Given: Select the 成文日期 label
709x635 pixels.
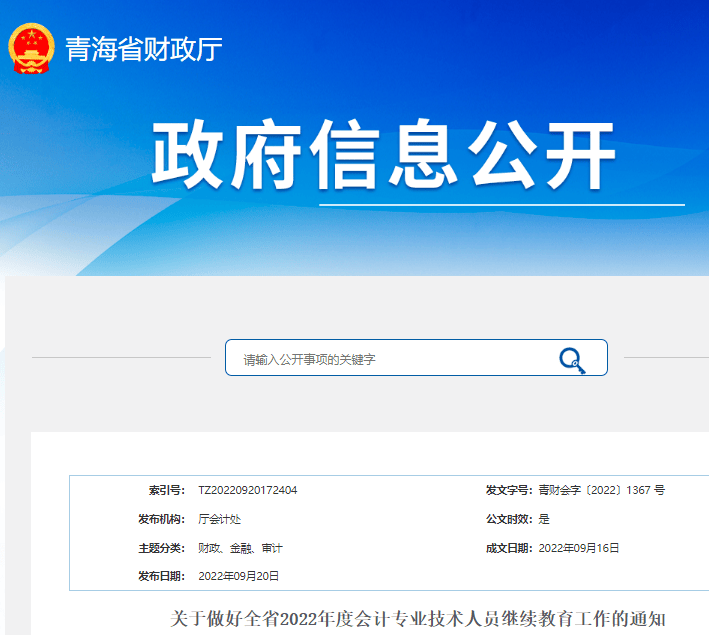Looking at the screenshot, I should point(509,548).
